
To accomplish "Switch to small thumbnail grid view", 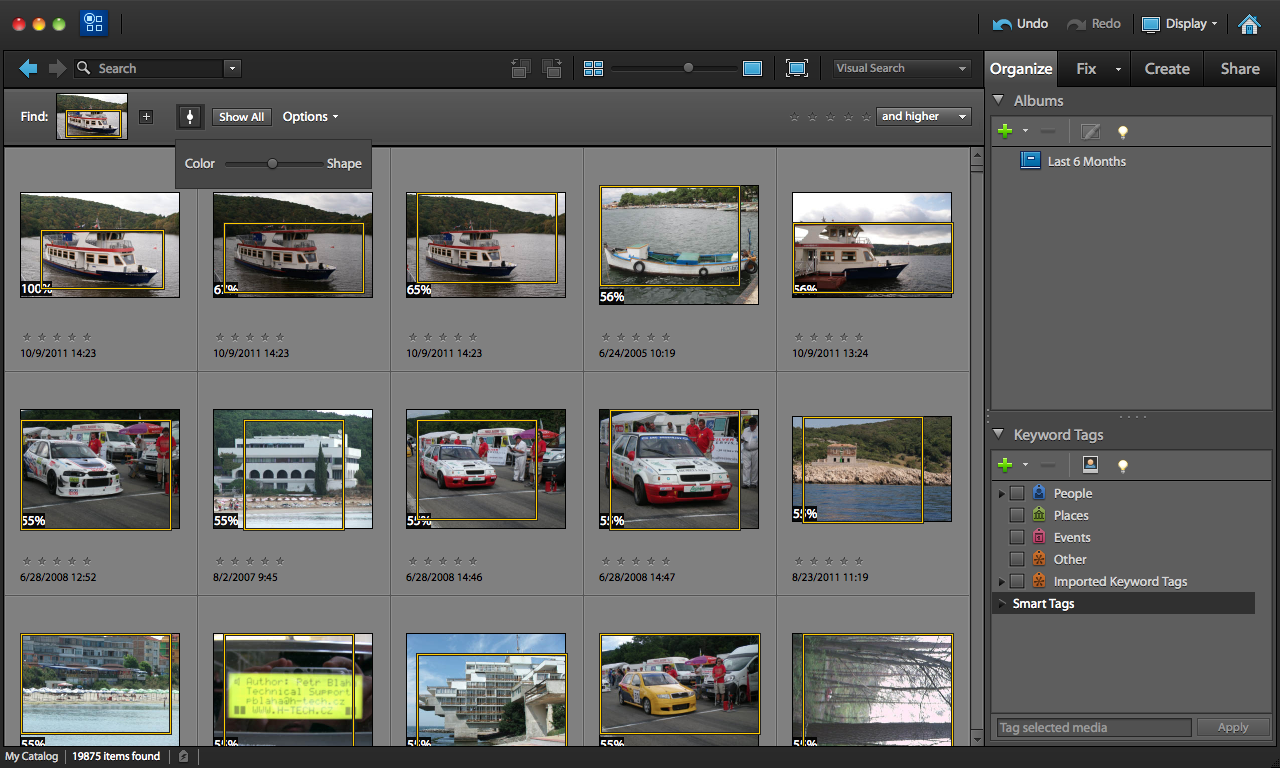I will [x=594, y=68].
